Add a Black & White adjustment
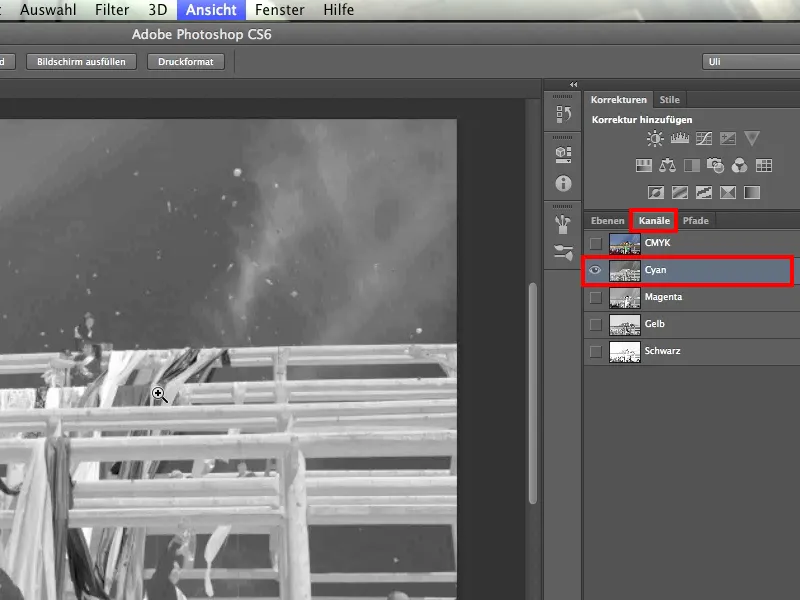Viewport: 800px width, 600px height. tap(692, 165)
